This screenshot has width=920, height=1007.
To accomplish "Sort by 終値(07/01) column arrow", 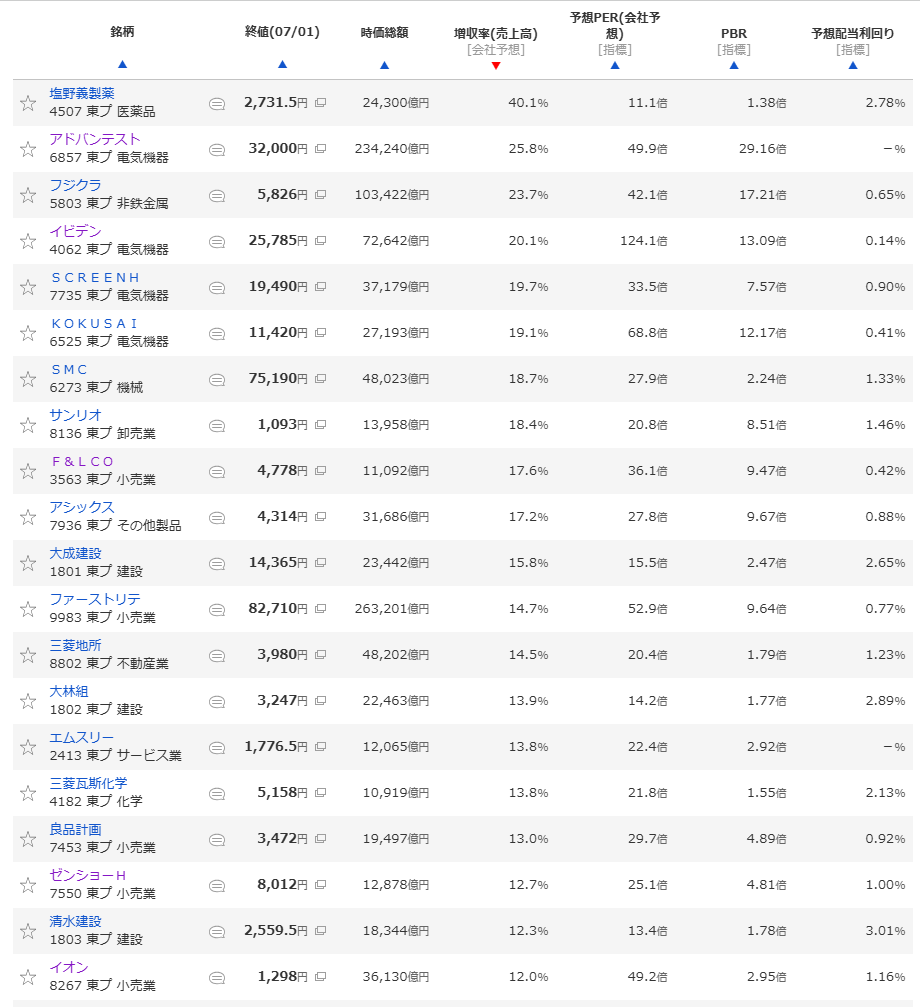I will pos(282,64).
